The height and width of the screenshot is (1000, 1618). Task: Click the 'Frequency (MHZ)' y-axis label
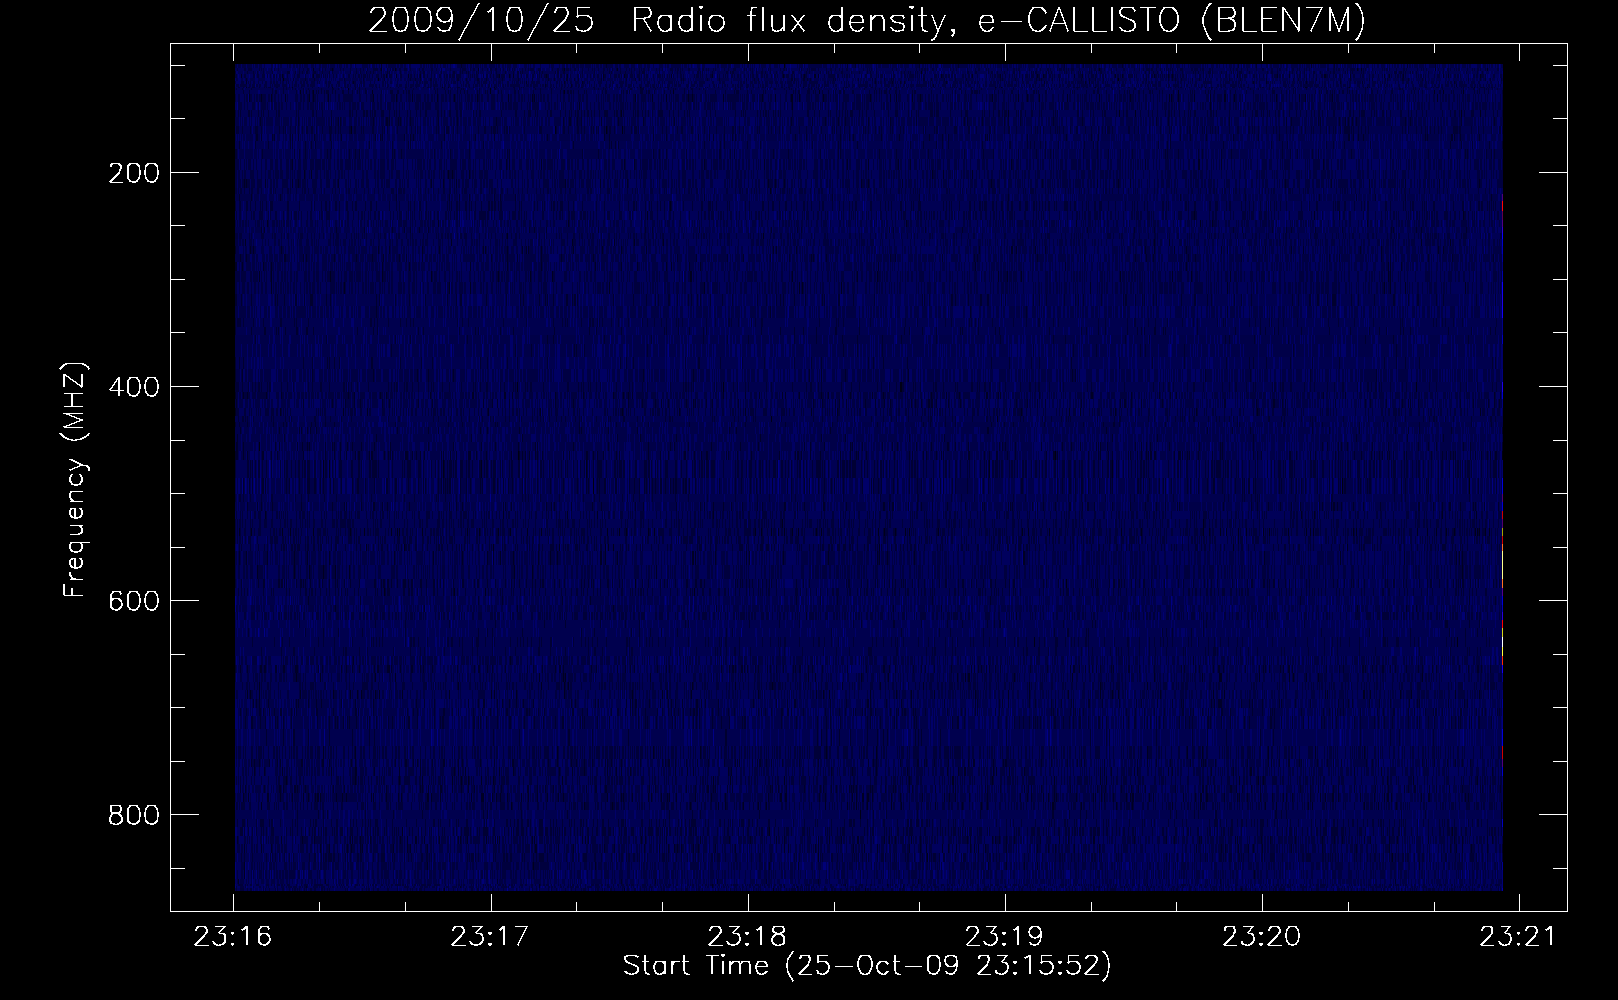(75, 479)
